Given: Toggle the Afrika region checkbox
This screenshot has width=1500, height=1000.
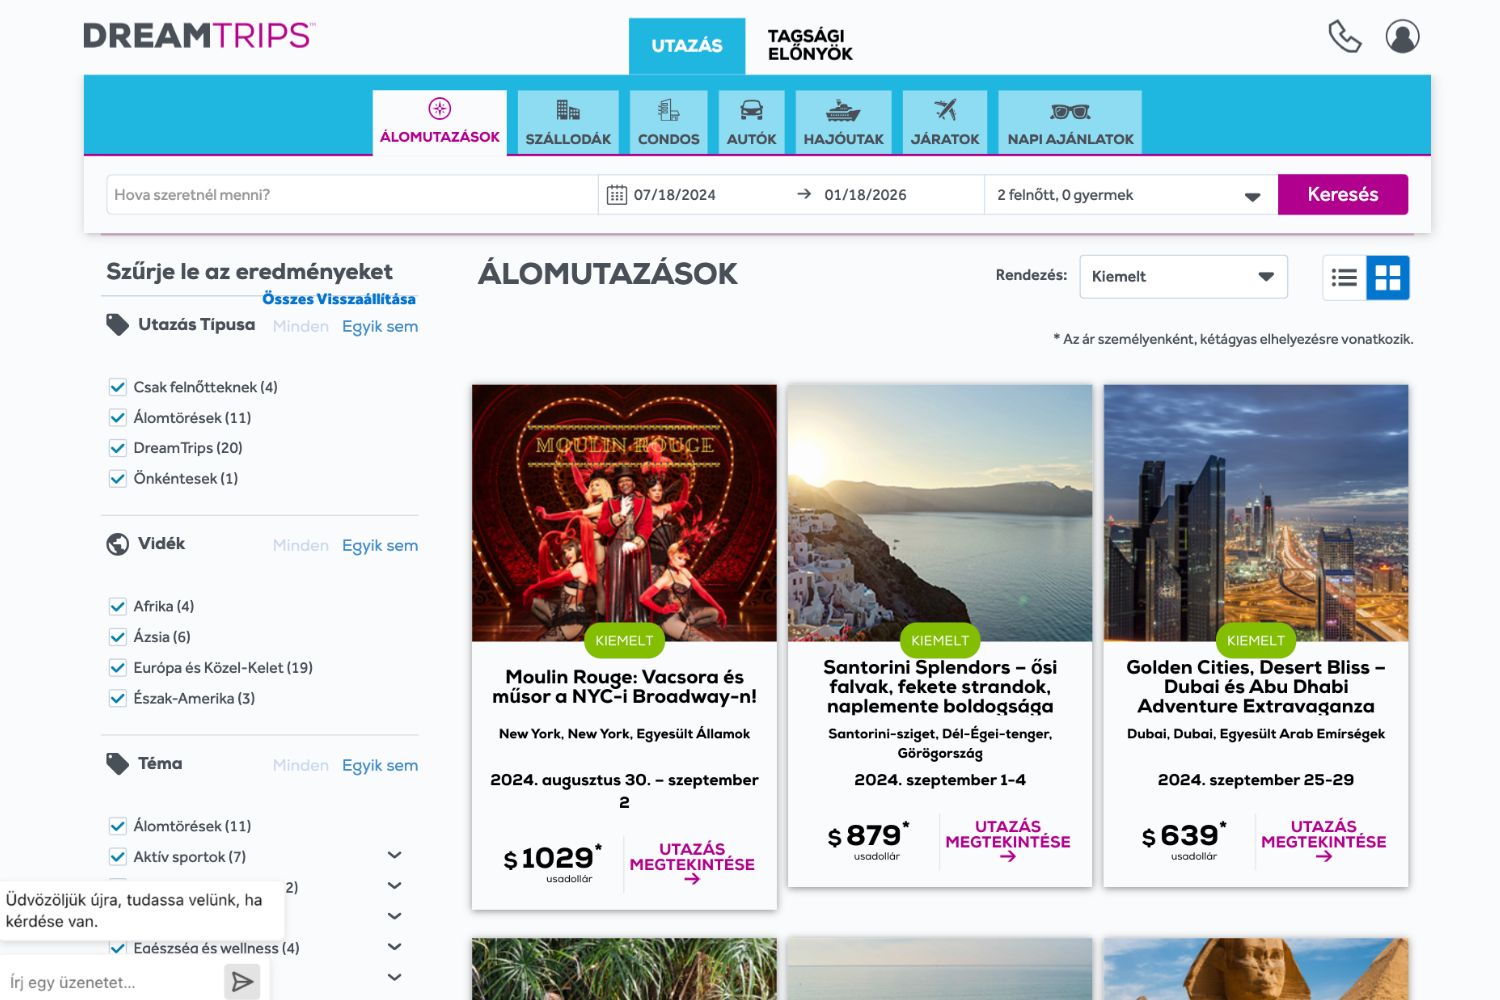Looking at the screenshot, I should (118, 606).
